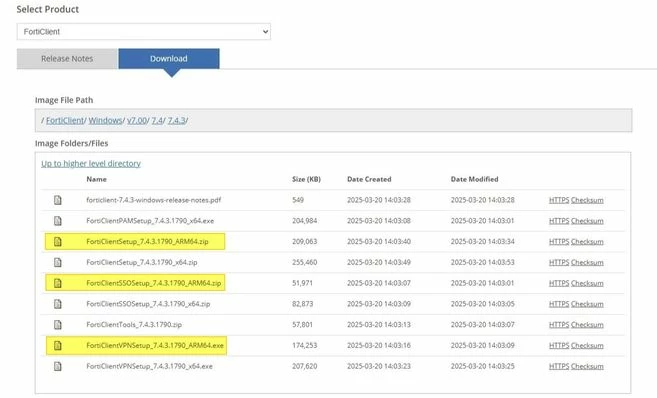Screen dimensions: 657x398
Task: Click FortiClientSSOSetup_7.4.3.1790_ARM64.zip file name
Action: [154, 283]
